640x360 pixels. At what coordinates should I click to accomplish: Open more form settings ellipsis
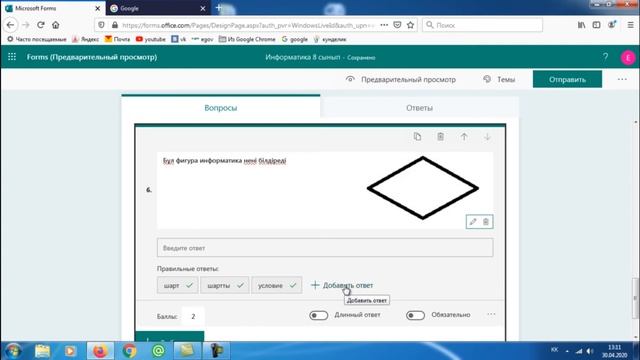point(622,79)
